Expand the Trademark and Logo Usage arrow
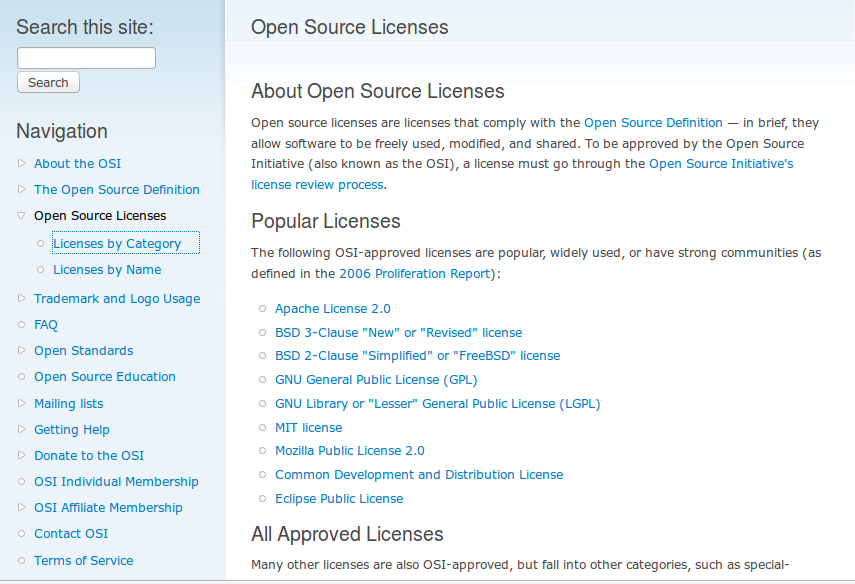The width and height of the screenshot is (855, 584). tap(21, 298)
